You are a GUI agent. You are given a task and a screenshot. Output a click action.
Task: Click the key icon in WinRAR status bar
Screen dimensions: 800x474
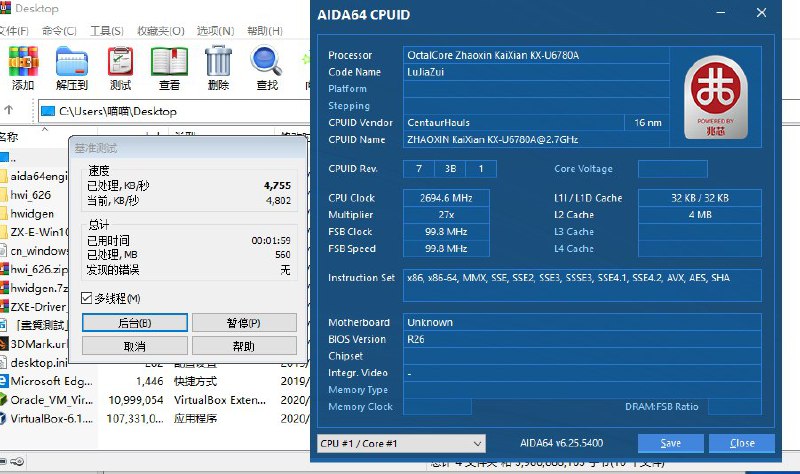(x=17, y=462)
